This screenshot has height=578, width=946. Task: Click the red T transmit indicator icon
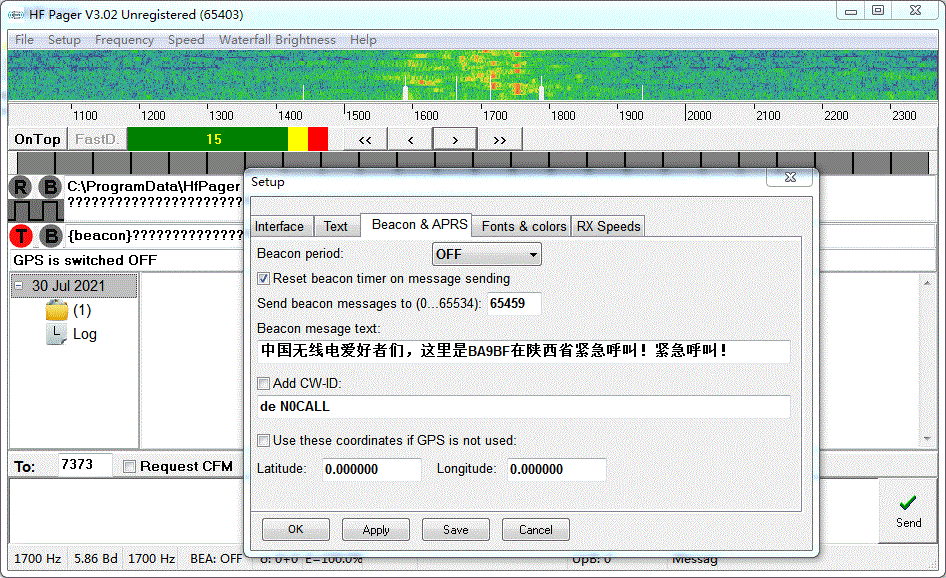tap(21, 235)
